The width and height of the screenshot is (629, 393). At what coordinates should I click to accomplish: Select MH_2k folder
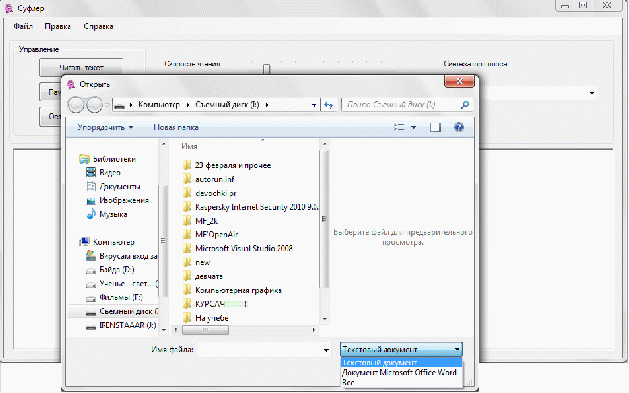tap(200, 221)
